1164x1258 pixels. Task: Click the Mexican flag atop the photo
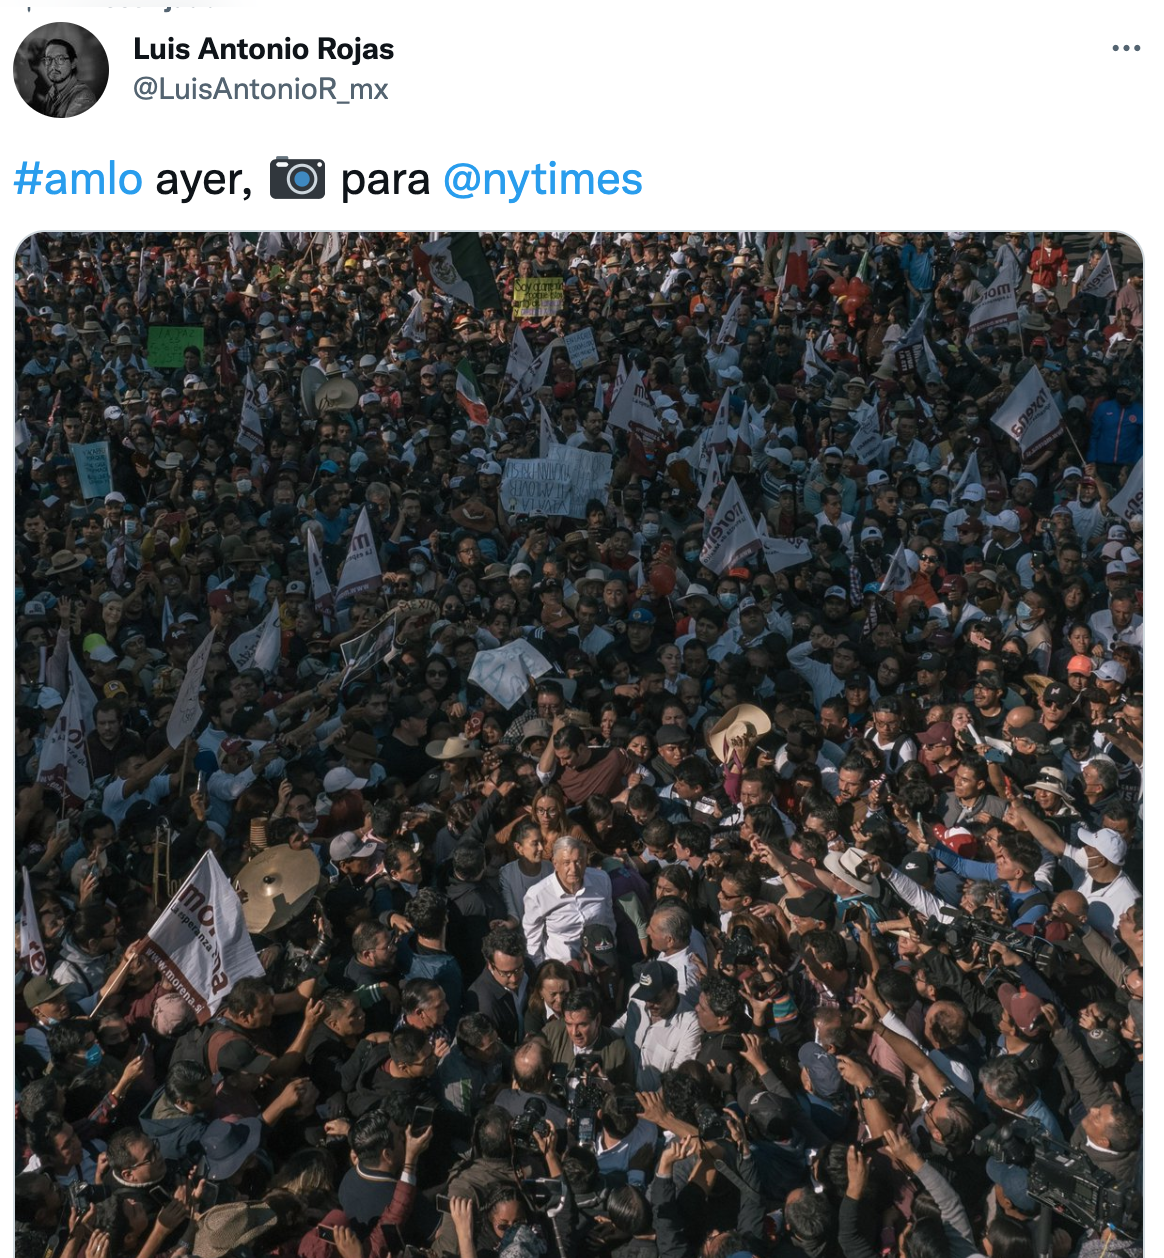(x=458, y=270)
